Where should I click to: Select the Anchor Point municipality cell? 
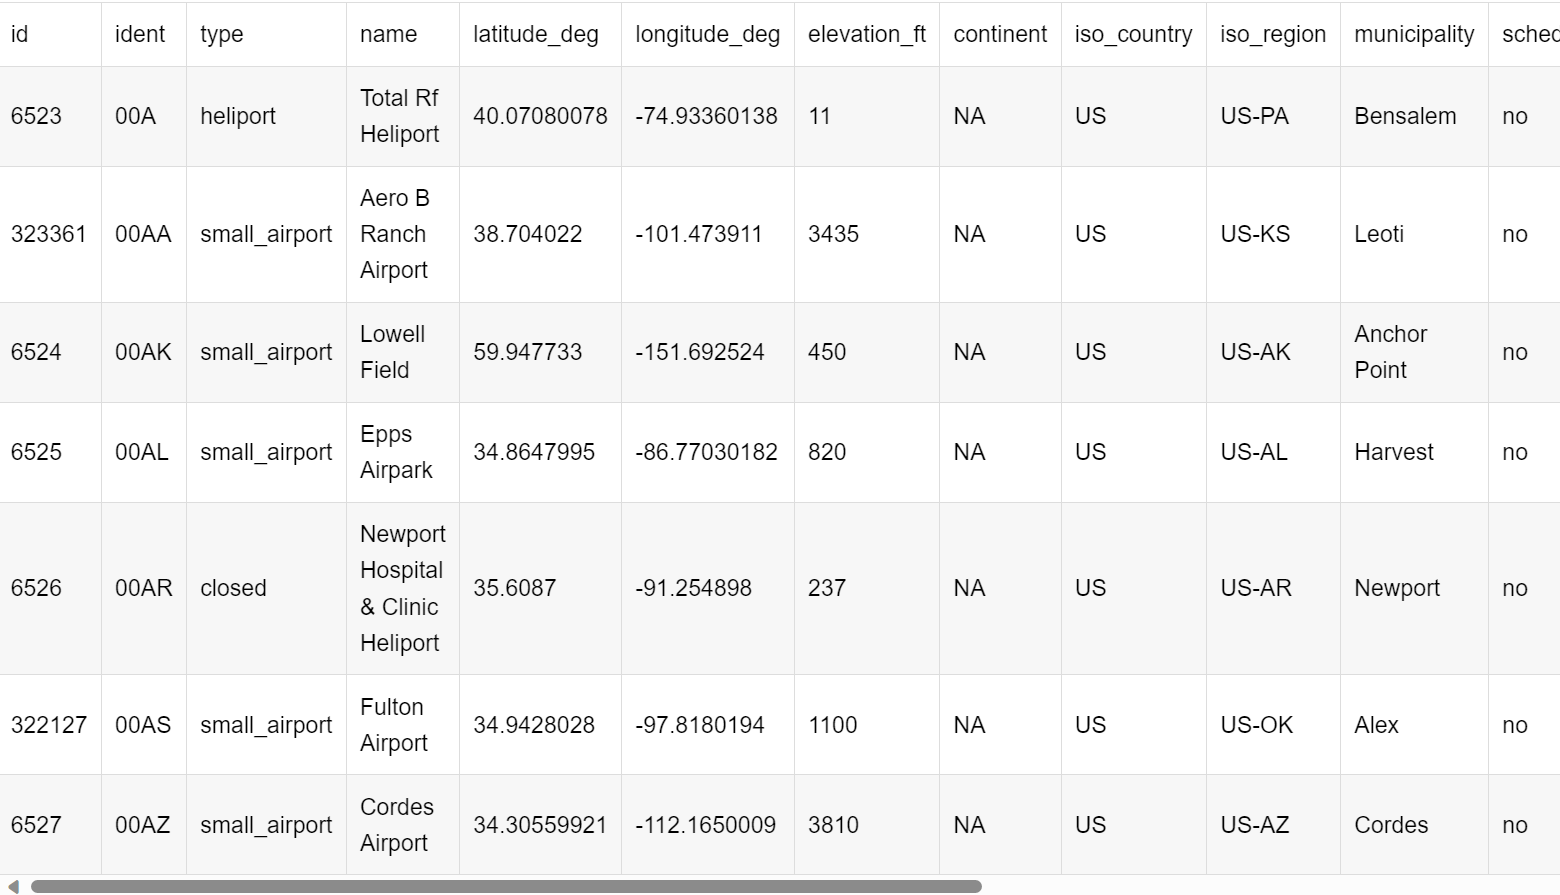1391,352
